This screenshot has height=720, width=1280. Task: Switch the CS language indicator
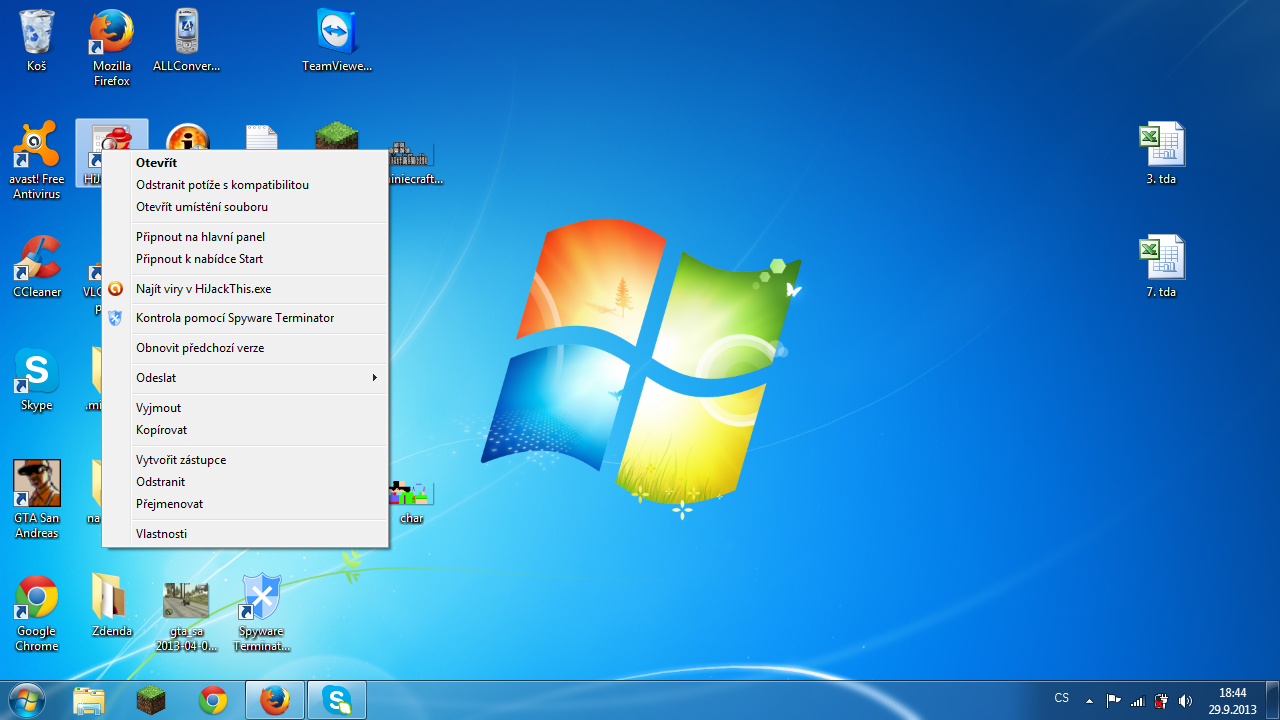(1061, 698)
